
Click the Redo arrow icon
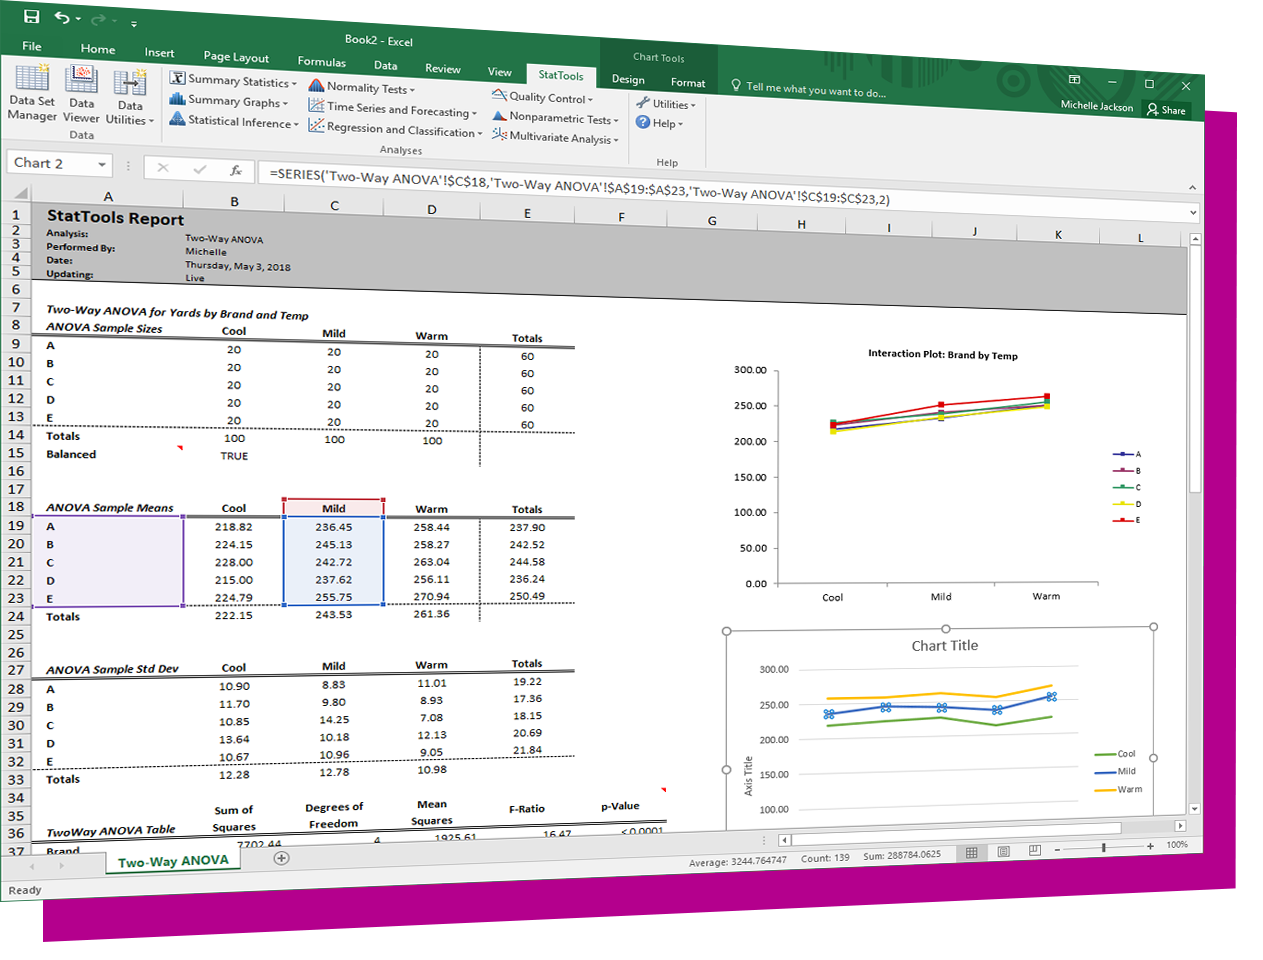click(98, 20)
